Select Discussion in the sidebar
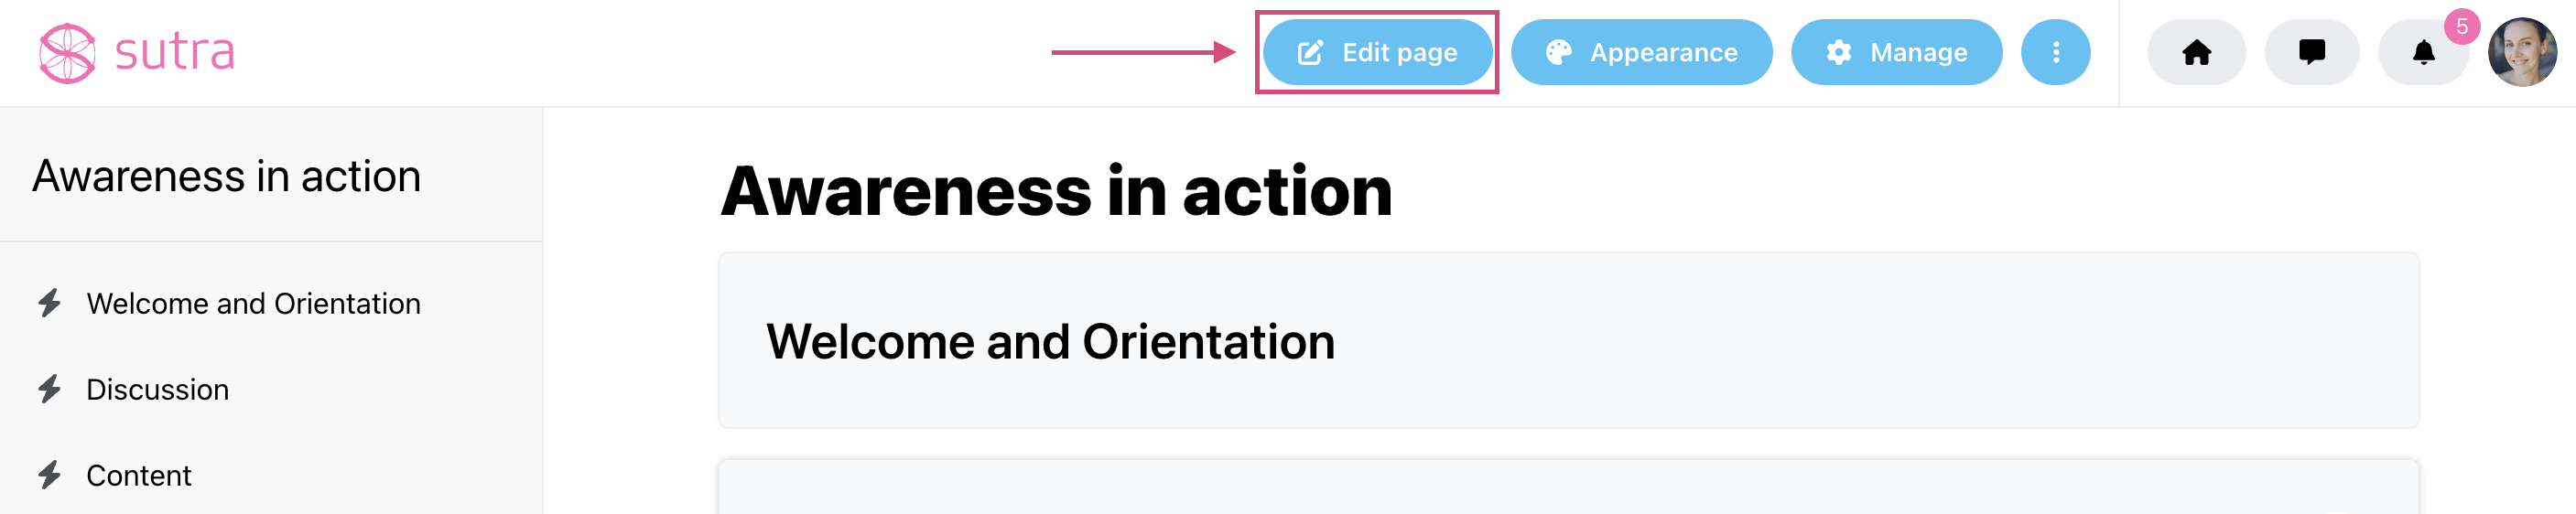This screenshot has height=514, width=2576. pos(157,389)
